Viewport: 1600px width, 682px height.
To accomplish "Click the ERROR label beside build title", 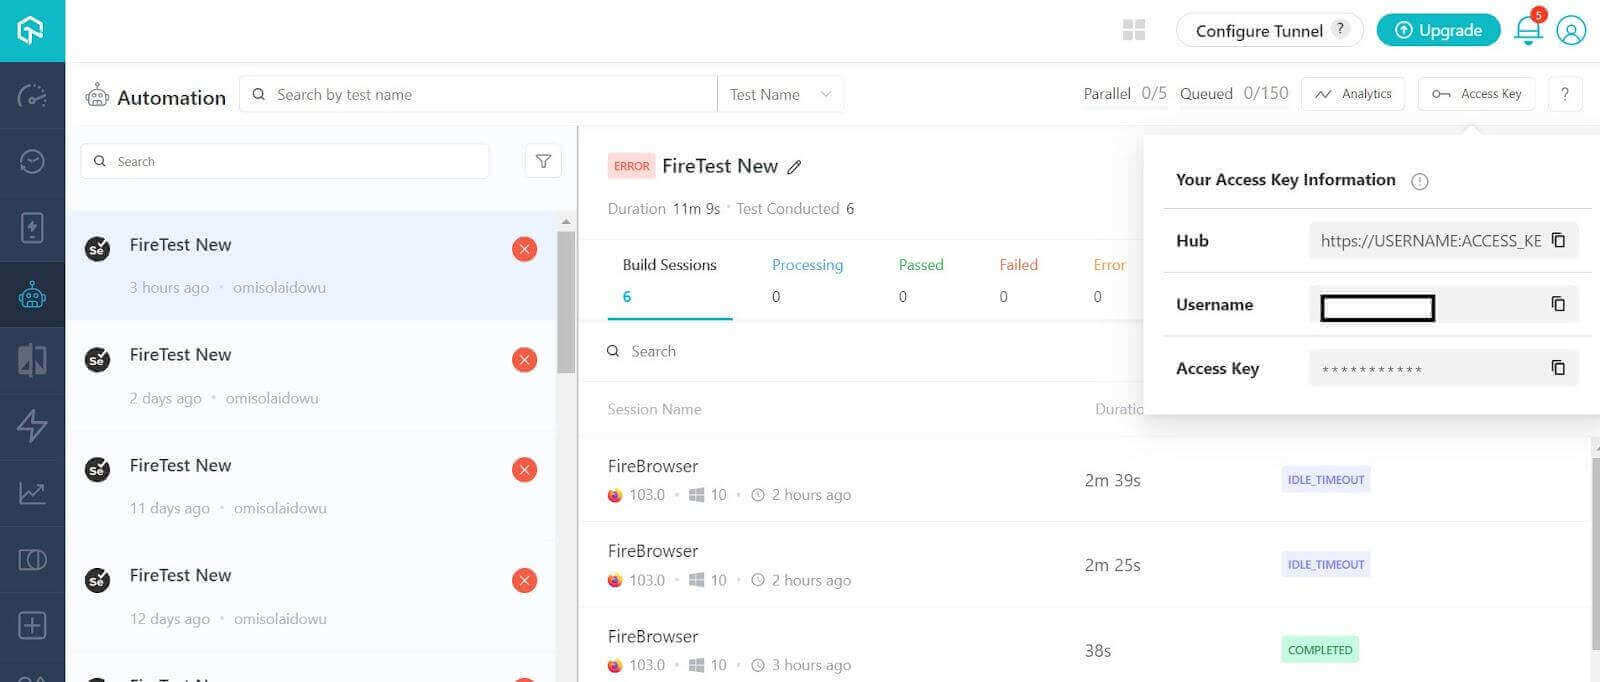I will click(x=631, y=166).
